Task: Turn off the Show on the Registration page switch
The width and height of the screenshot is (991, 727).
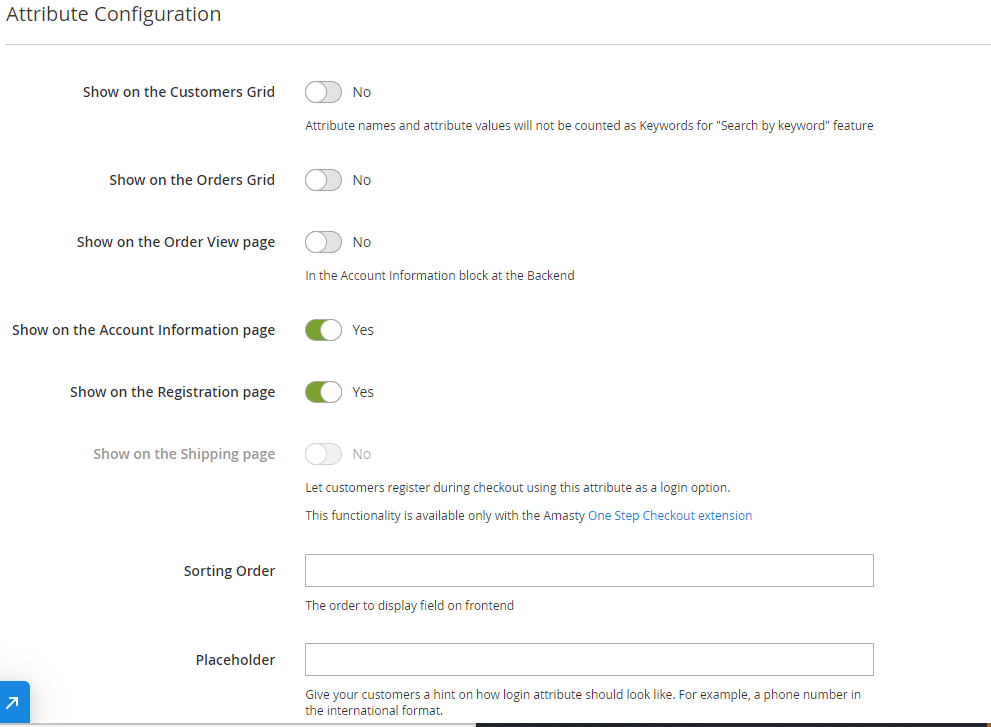Action: (323, 392)
